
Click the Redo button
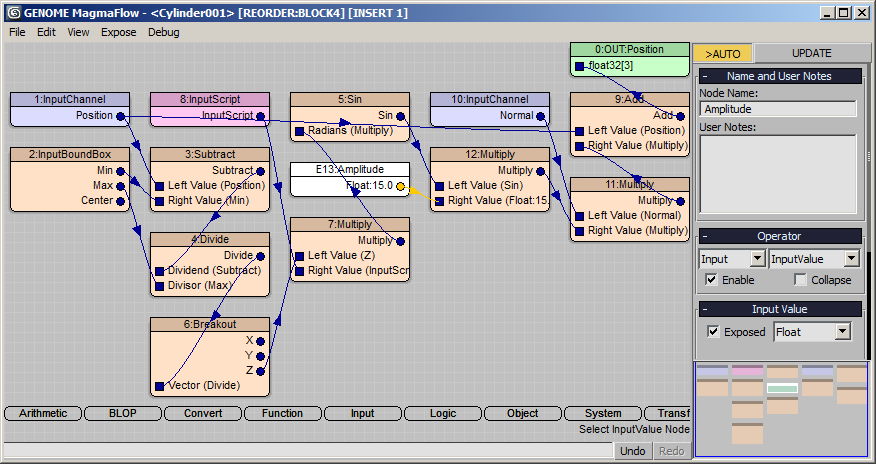tap(672, 451)
